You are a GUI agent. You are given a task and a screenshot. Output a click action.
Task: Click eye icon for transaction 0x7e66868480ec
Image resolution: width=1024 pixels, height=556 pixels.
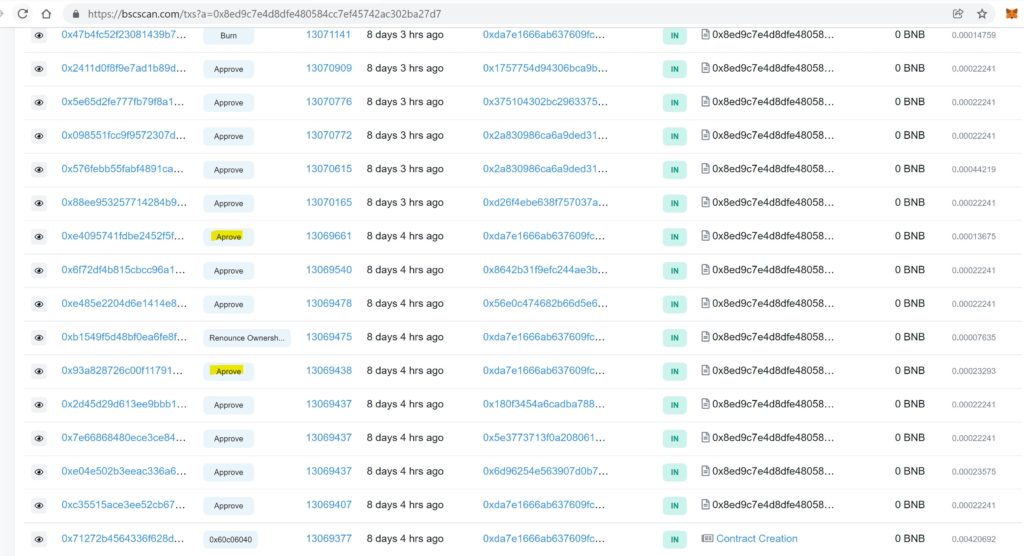pos(39,438)
